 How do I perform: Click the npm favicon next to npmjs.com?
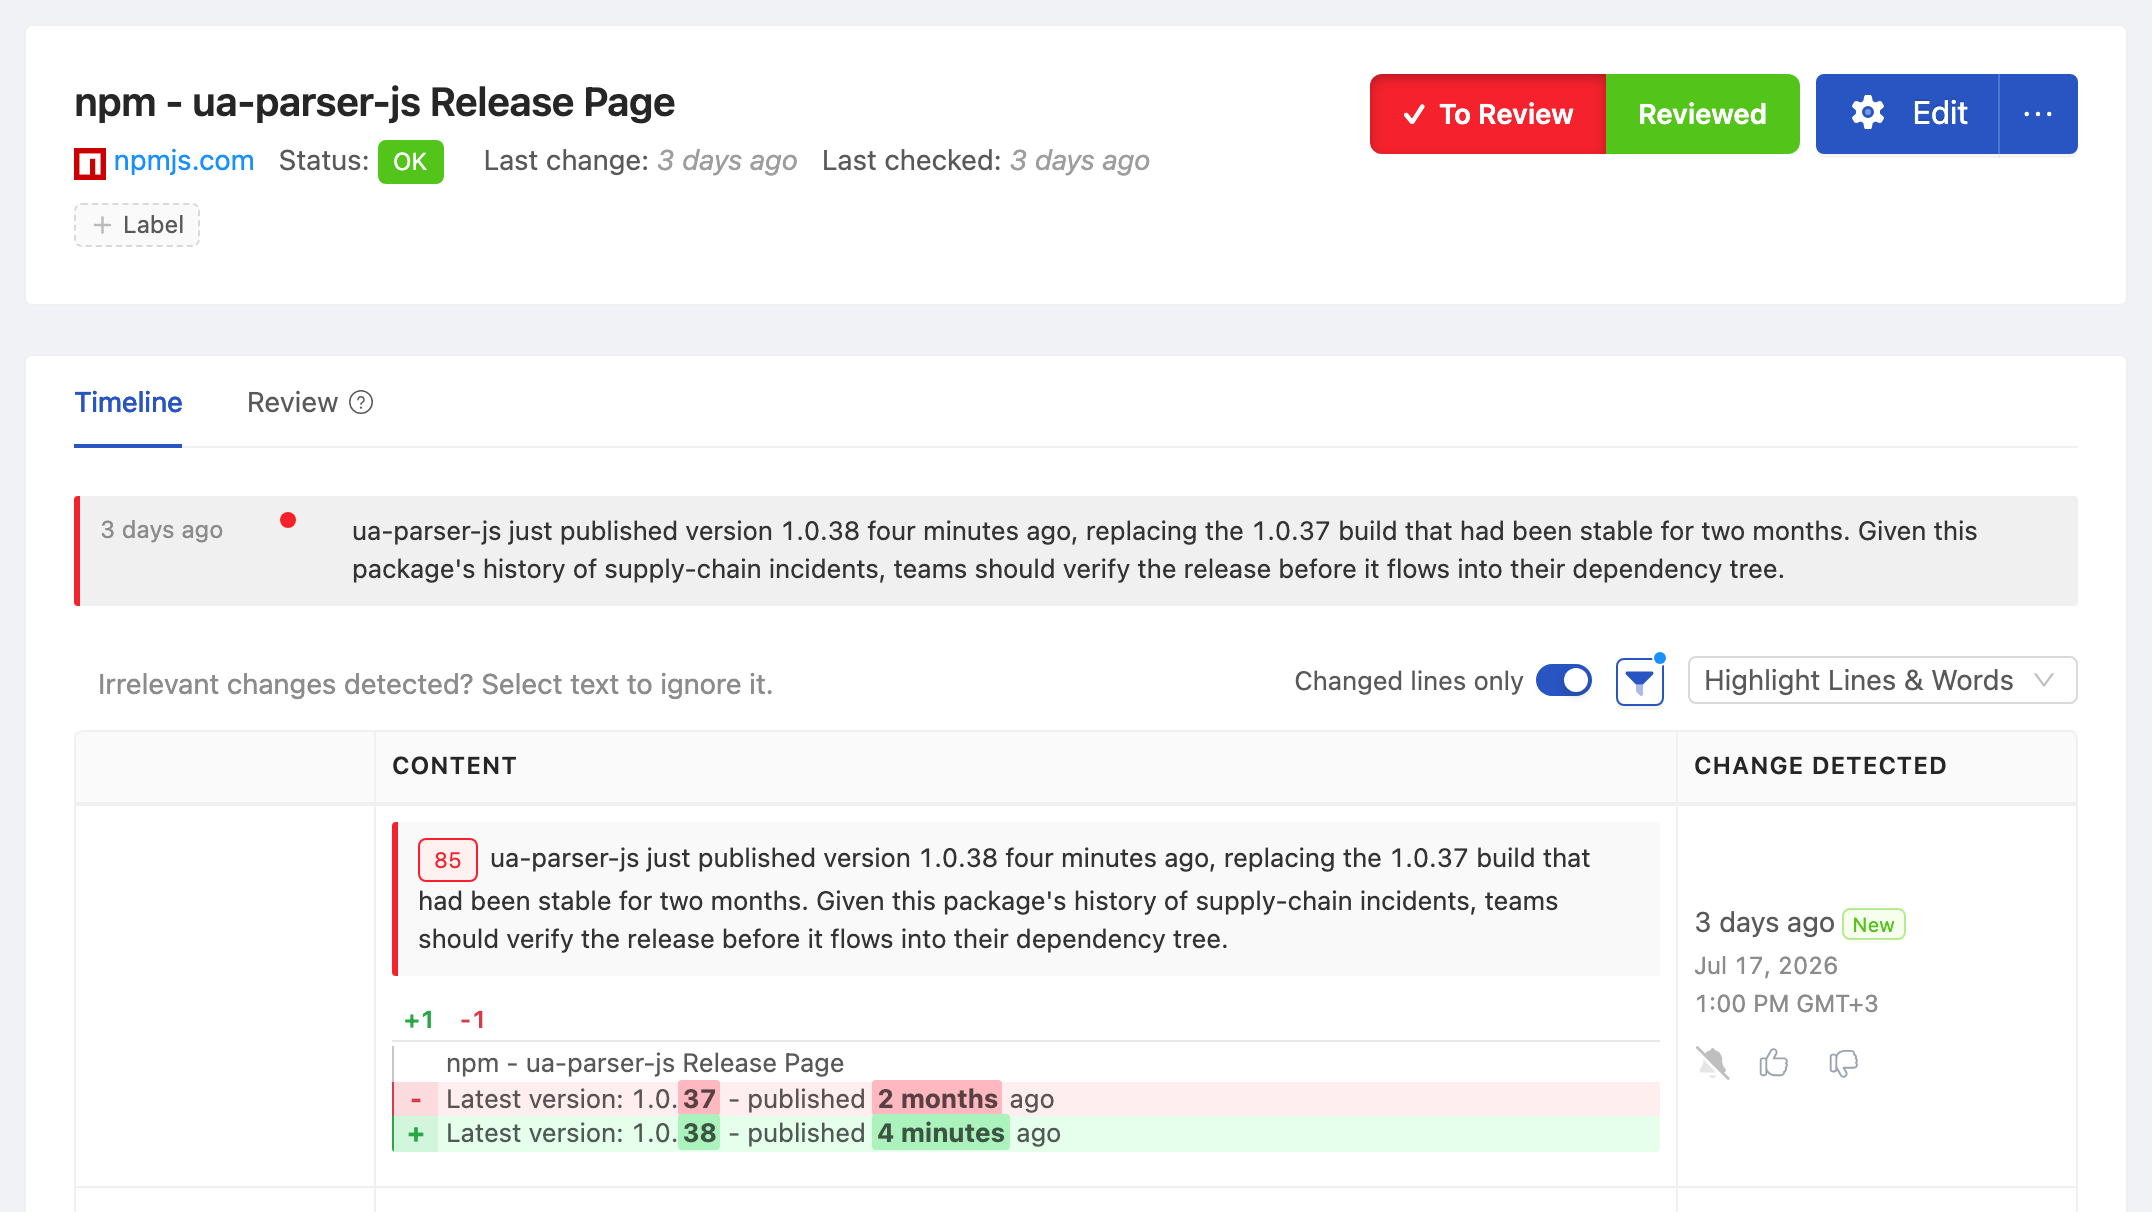(x=90, y=162)
